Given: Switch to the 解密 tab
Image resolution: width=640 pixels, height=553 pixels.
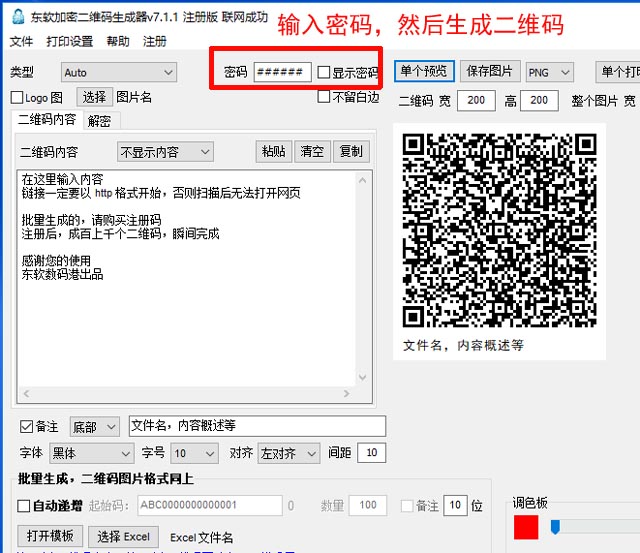Looking at the screenshot, I should point(99,121).
